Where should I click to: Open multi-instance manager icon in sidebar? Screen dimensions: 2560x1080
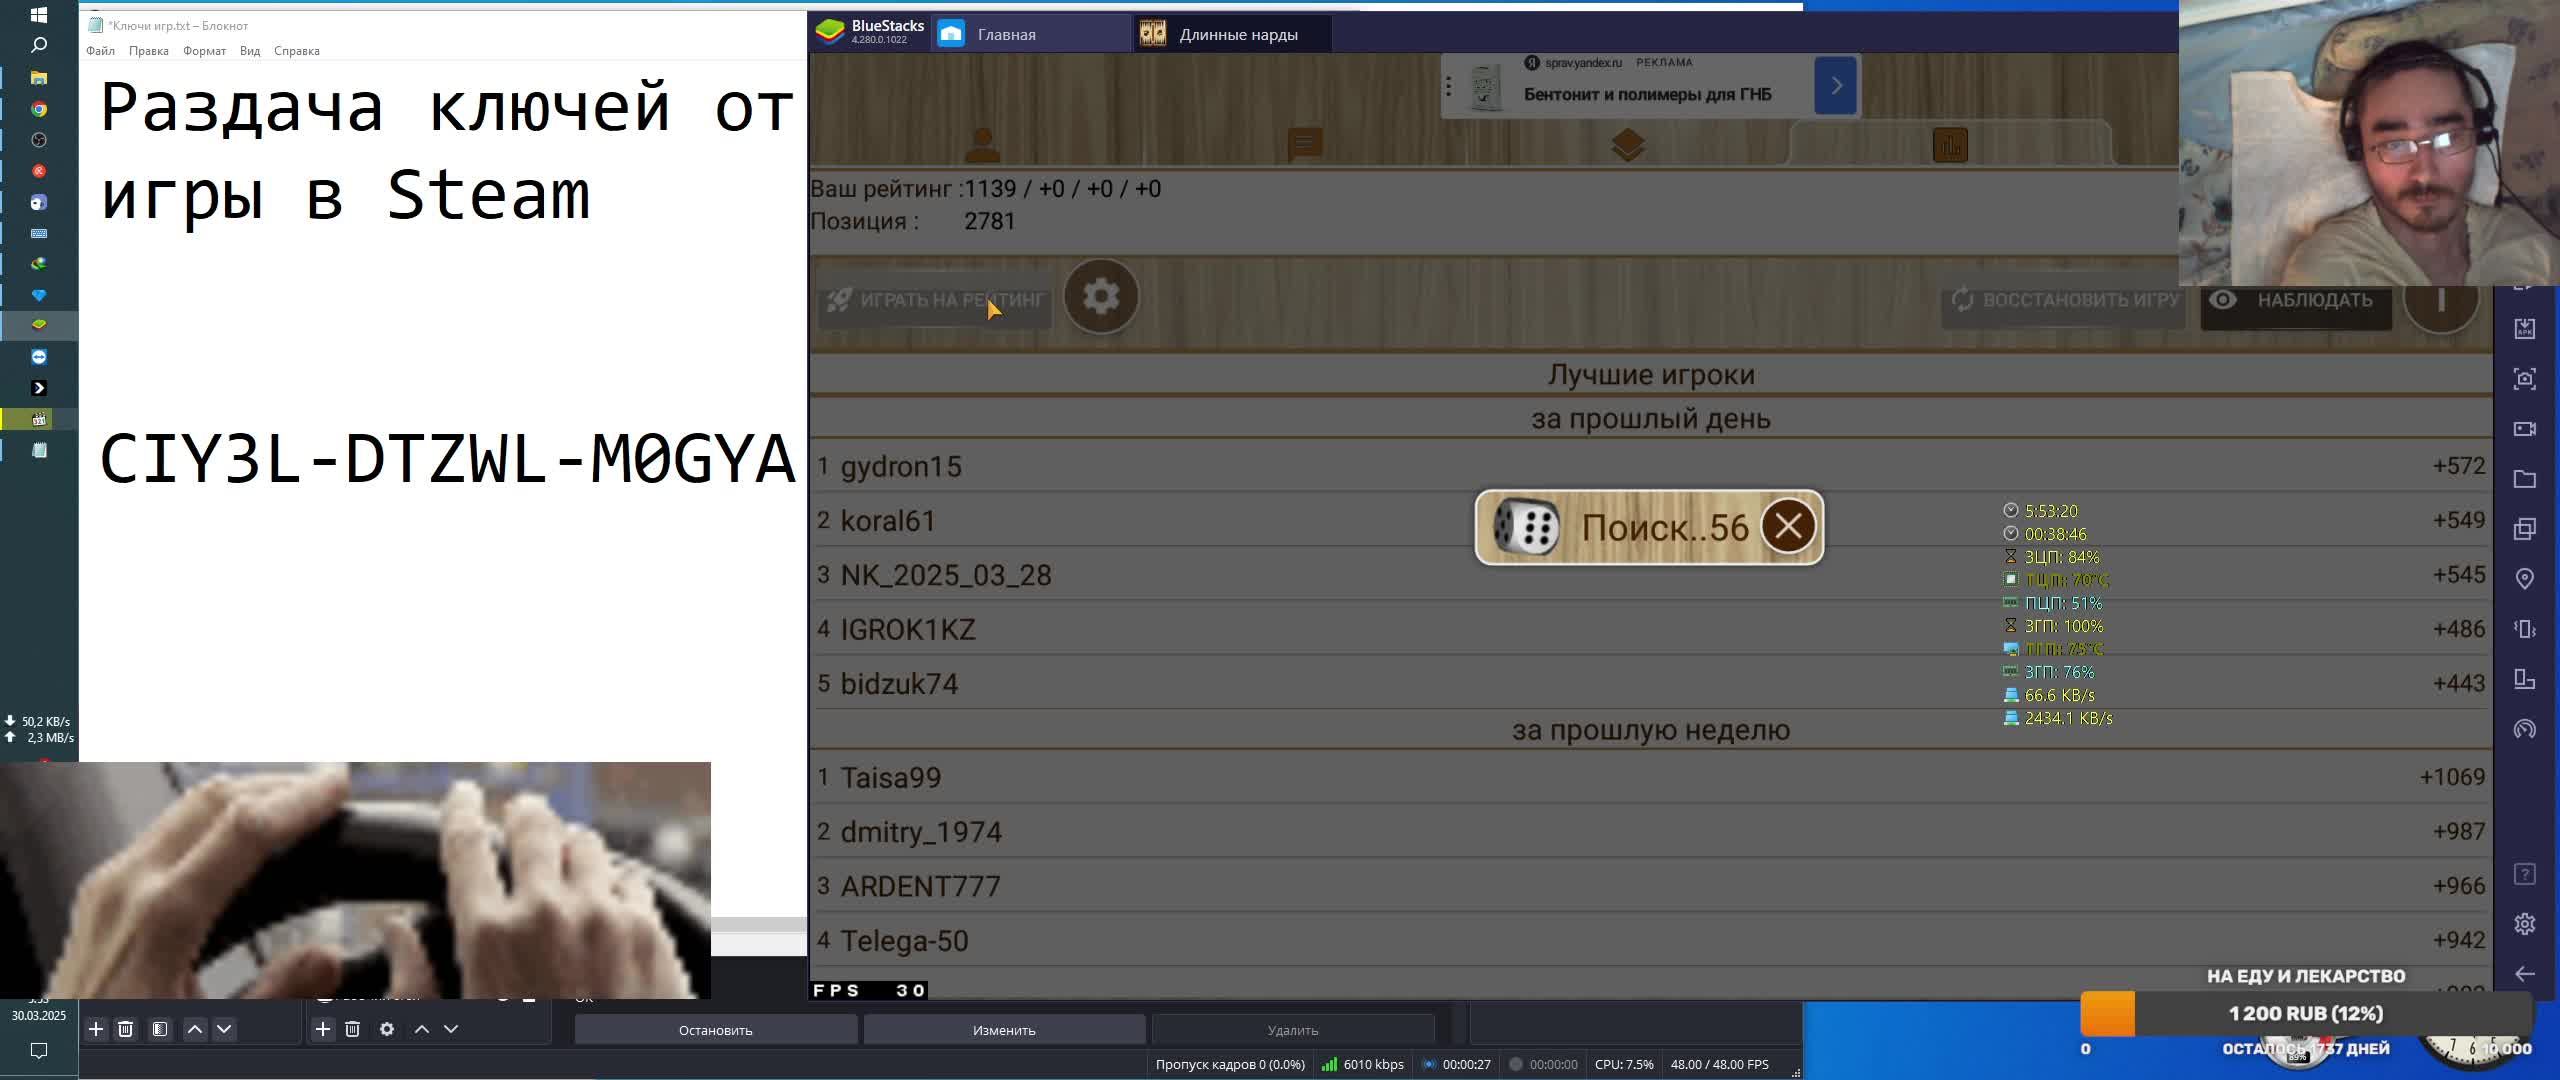pos(2525,529)
